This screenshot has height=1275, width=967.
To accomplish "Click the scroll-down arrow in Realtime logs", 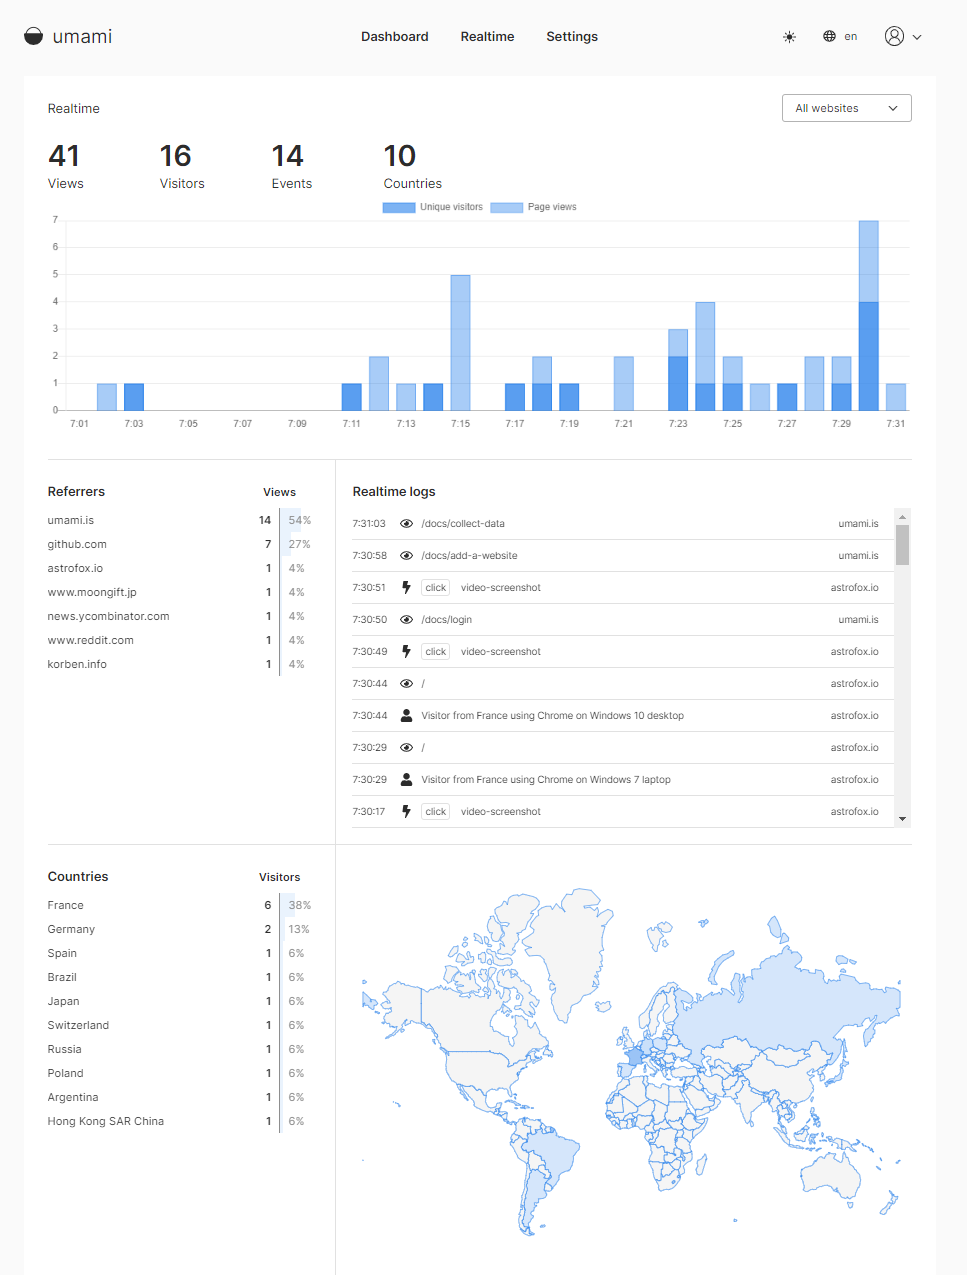I will pyautogui.click(x=902, y=818).
